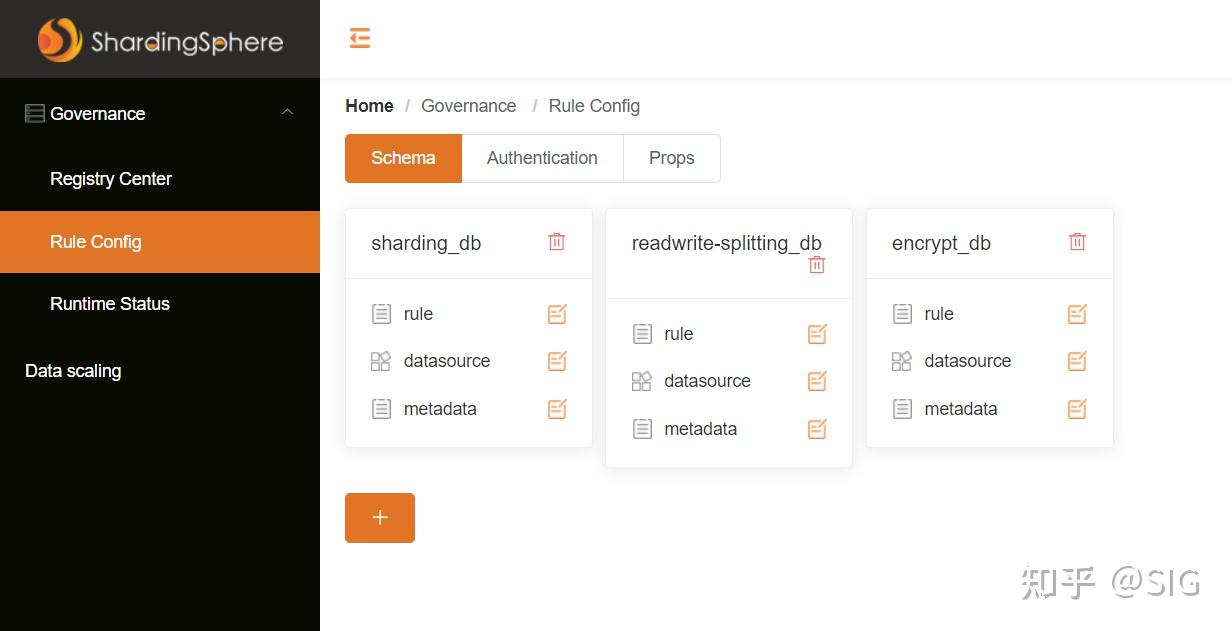Click the metadata label in sharding_db
The image size is (1232, 631).
(x=440, y=409)
